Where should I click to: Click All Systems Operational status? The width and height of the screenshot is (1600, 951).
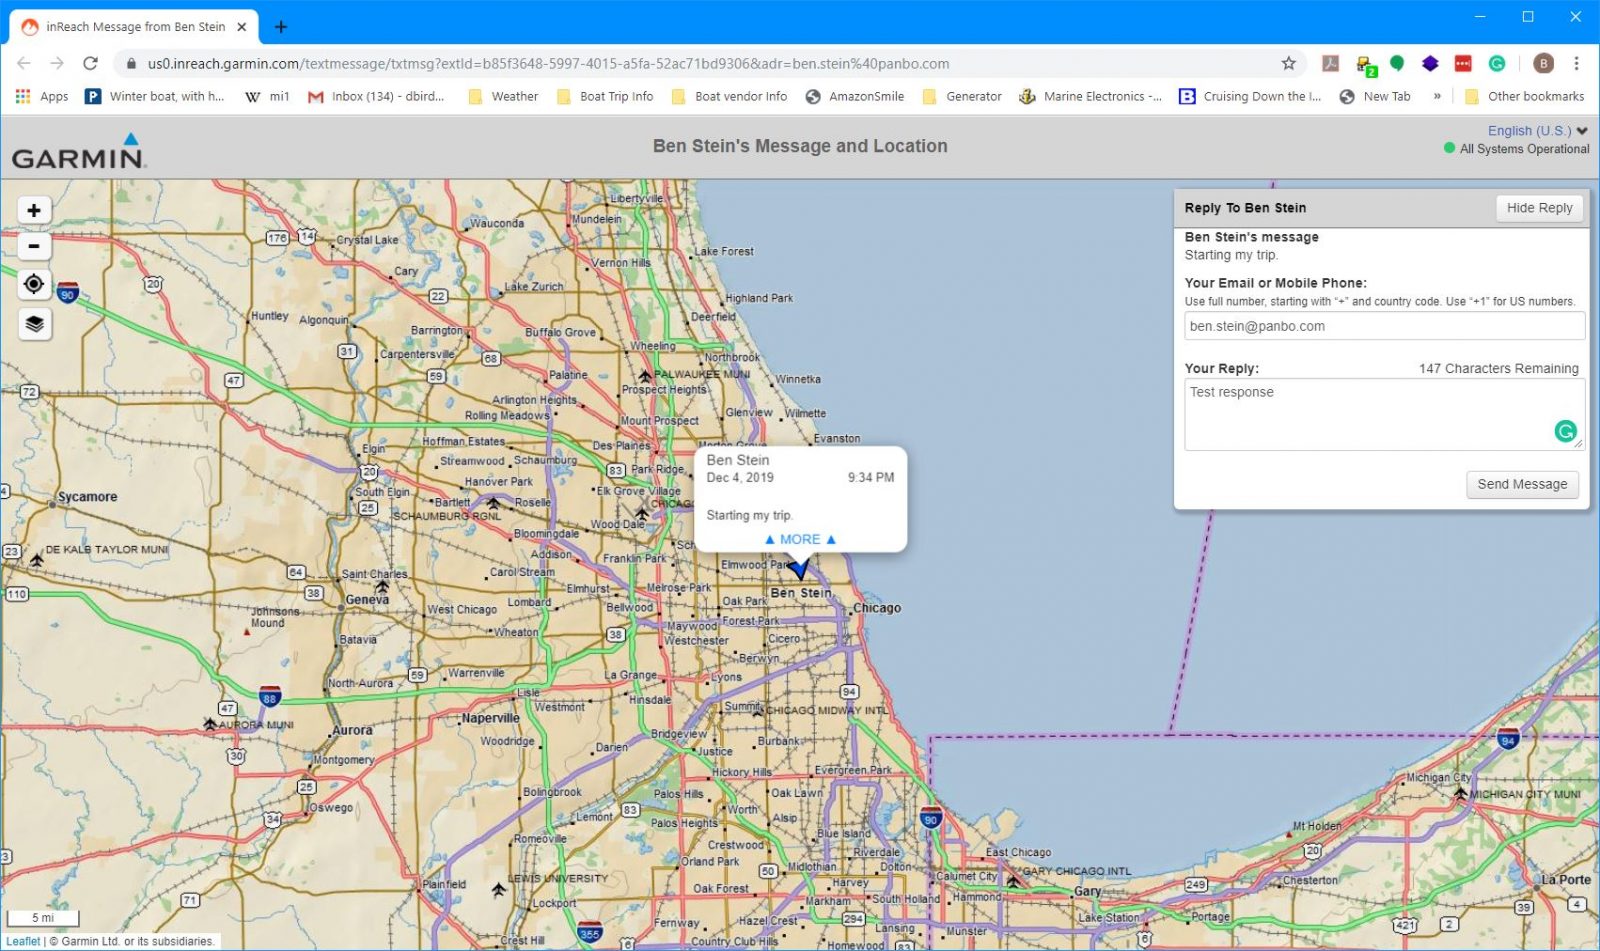1516,149
